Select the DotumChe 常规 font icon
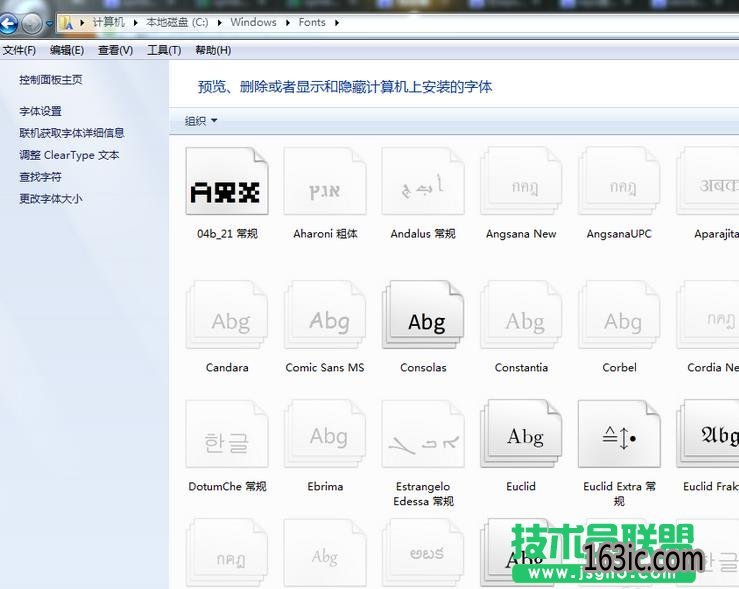Image resolution: width=739 pixels, height=589 pixels. pyautogui.click(x=228, y=436)
